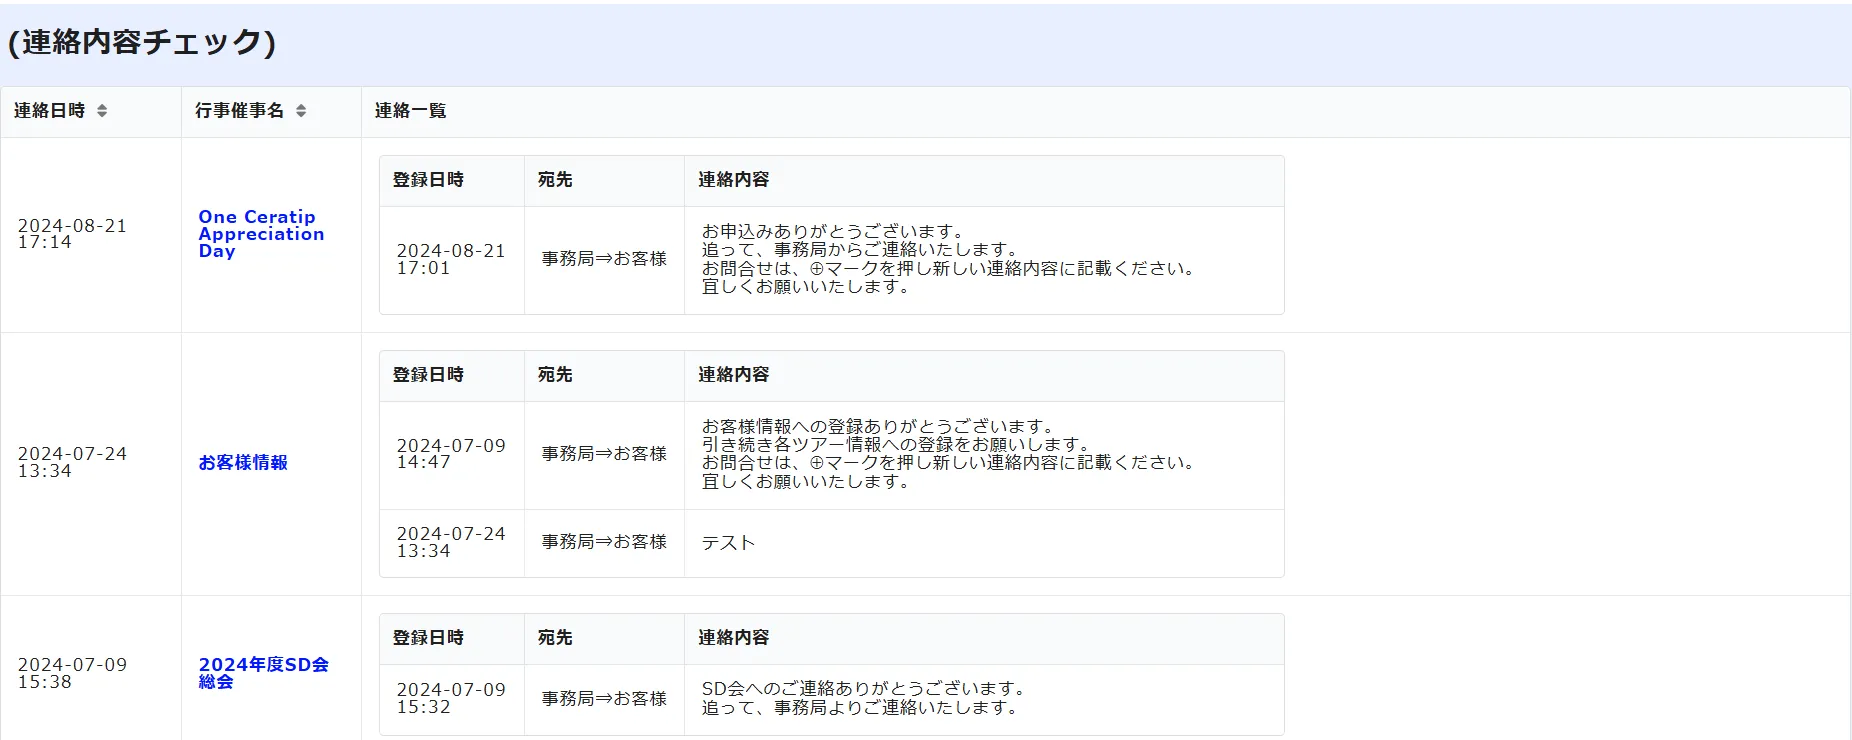Click the (連絡内容チェック) page heading
This screenshot has height=740, width=1852.
tap(142, 42)
